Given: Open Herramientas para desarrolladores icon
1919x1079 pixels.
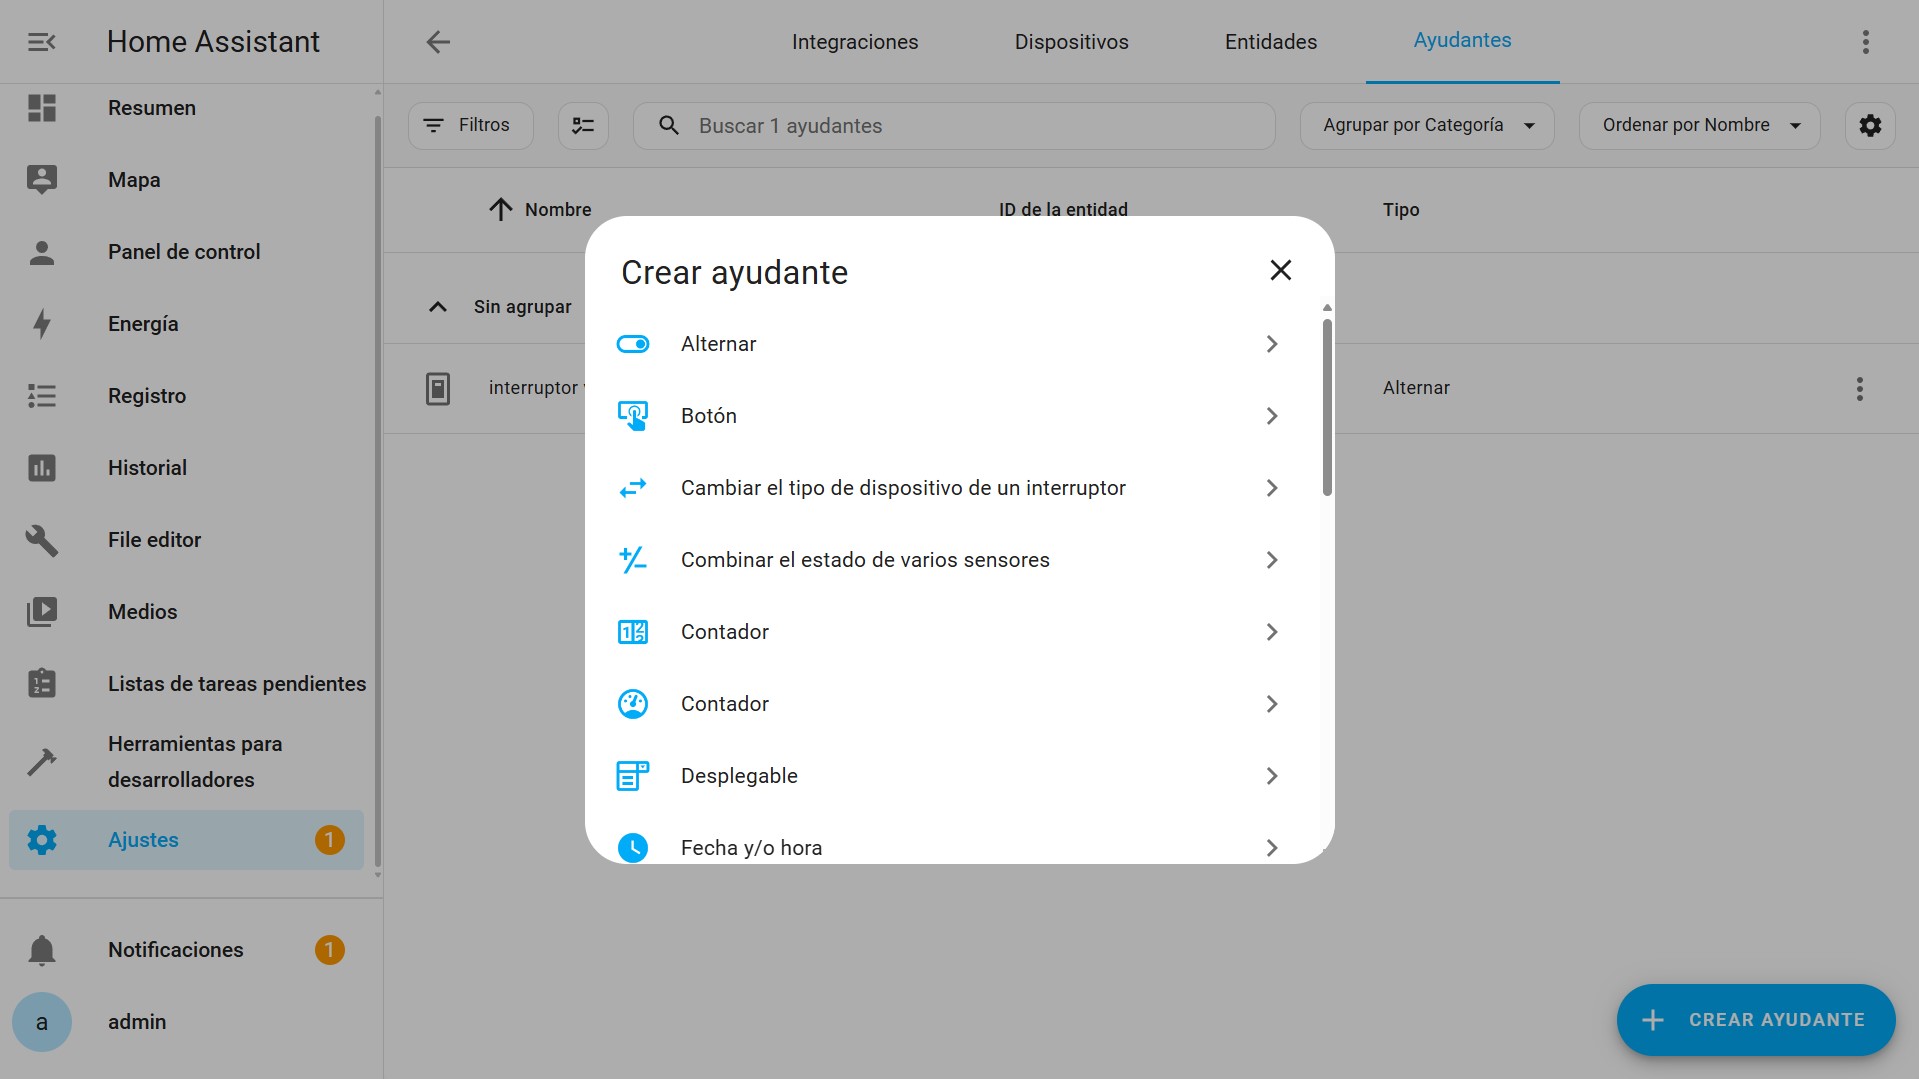Looking at the screenshot, I should pyautogui.click(x=41, y=761).
